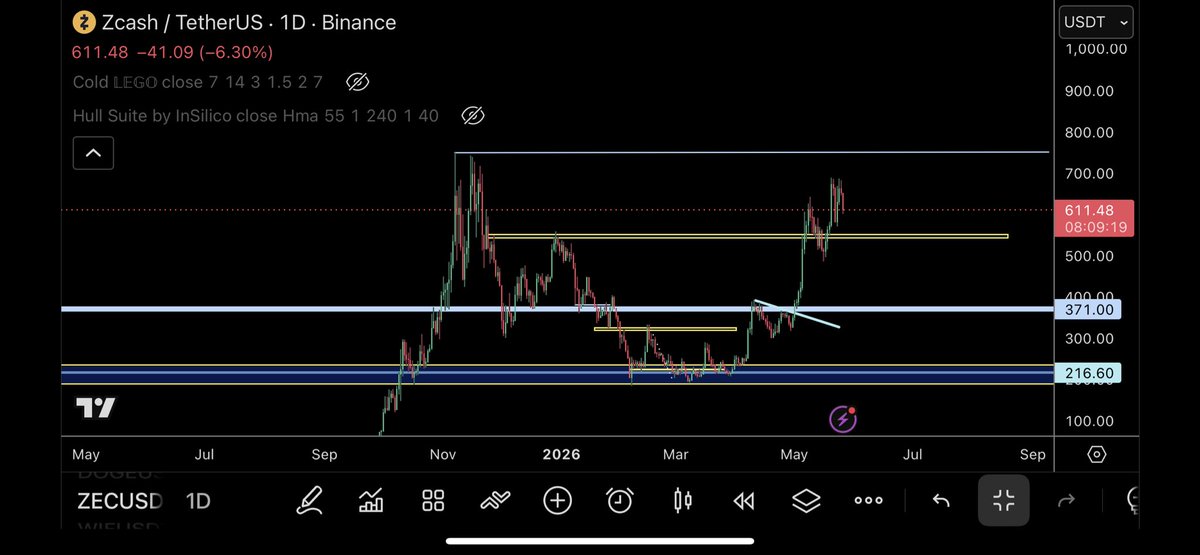Select the top resistance line near 750

click(x=751, y=152)
